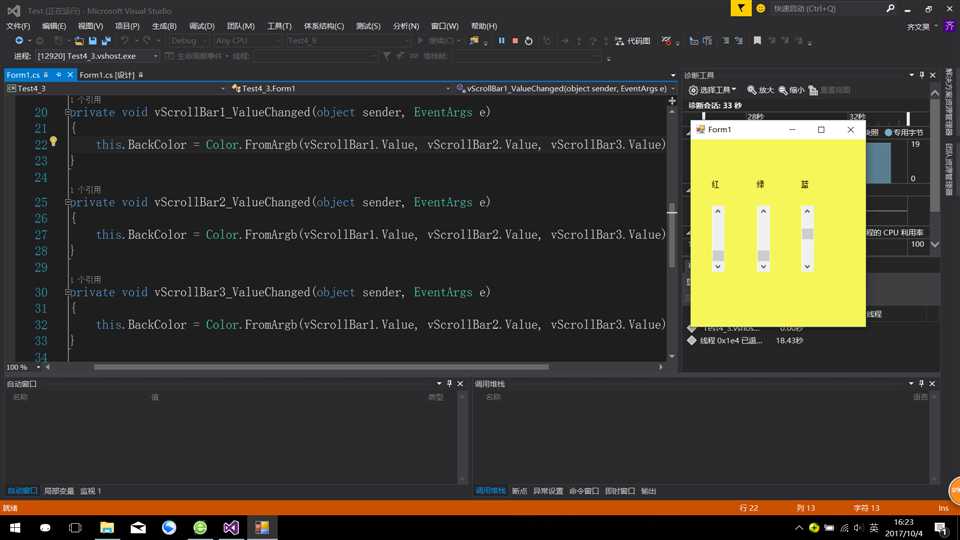This screenshot has height=540, width=960.
Task: Switch to the Locals (局部变量) tab
Action: [59, 491]
